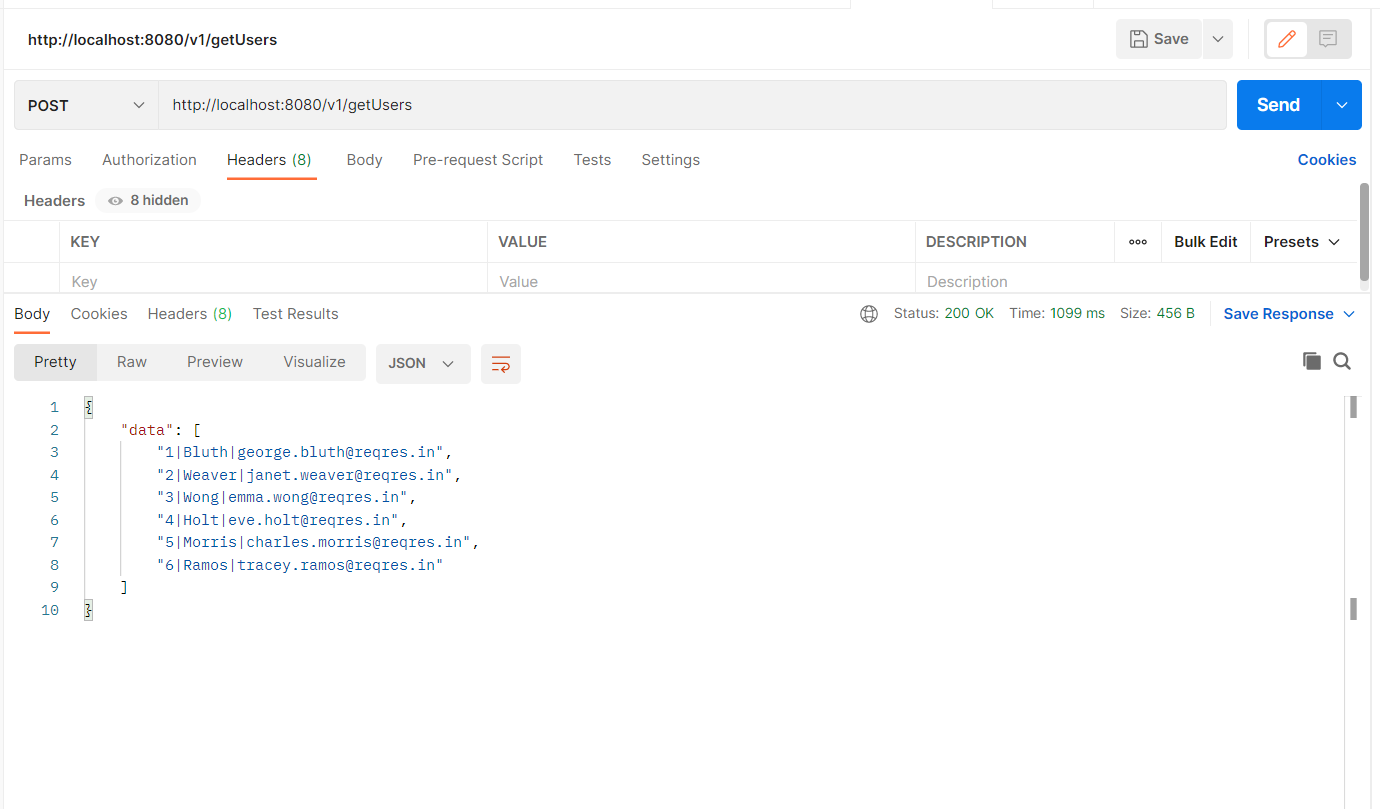1380x809 pixels.
Task: Search within the response text
Action: 1342,361
